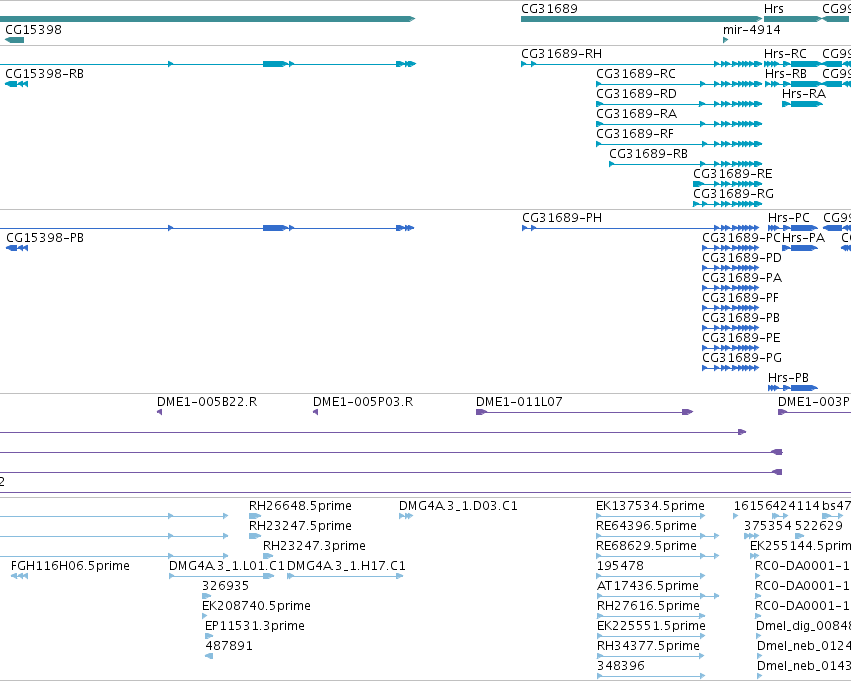851x681 pixels.
Task: Click the CG31689-PC protein label
Action: (741, 238)
